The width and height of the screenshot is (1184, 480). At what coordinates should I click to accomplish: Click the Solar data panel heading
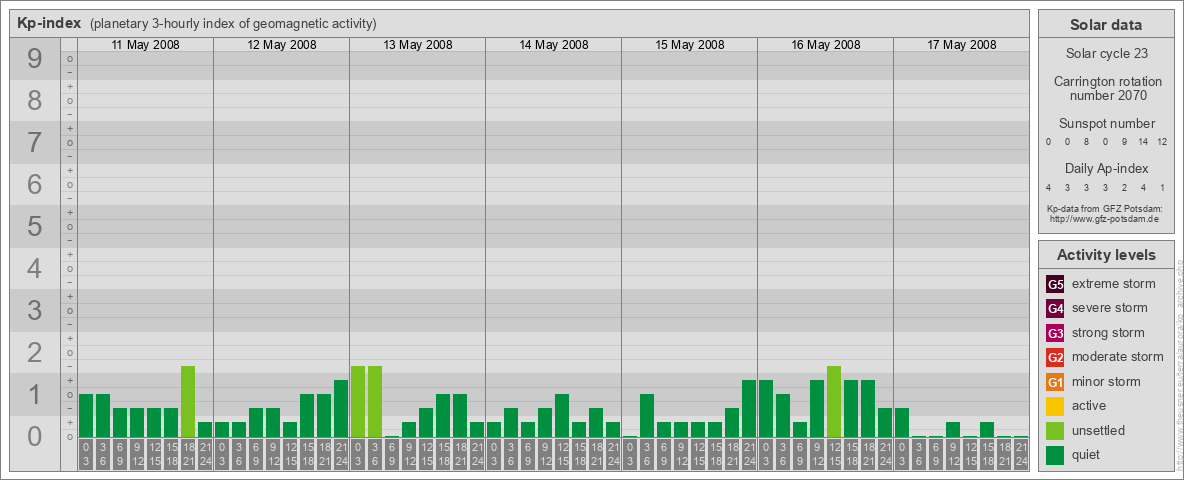click(x=1105, y=25)
